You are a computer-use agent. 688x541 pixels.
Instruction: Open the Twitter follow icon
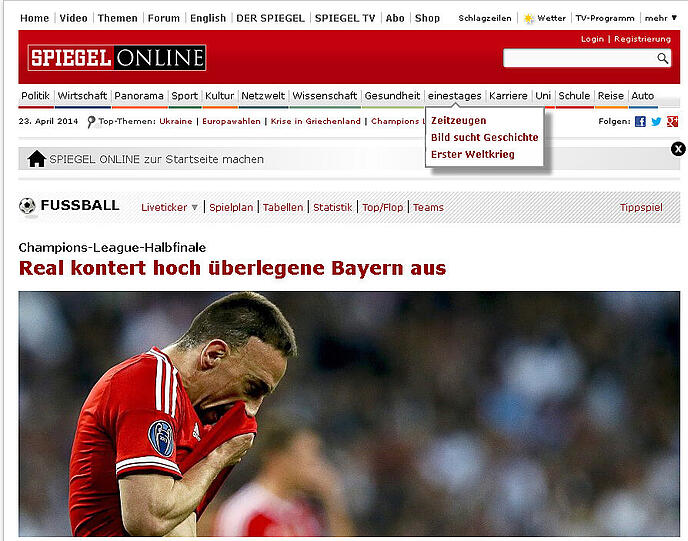click(656, 122)
